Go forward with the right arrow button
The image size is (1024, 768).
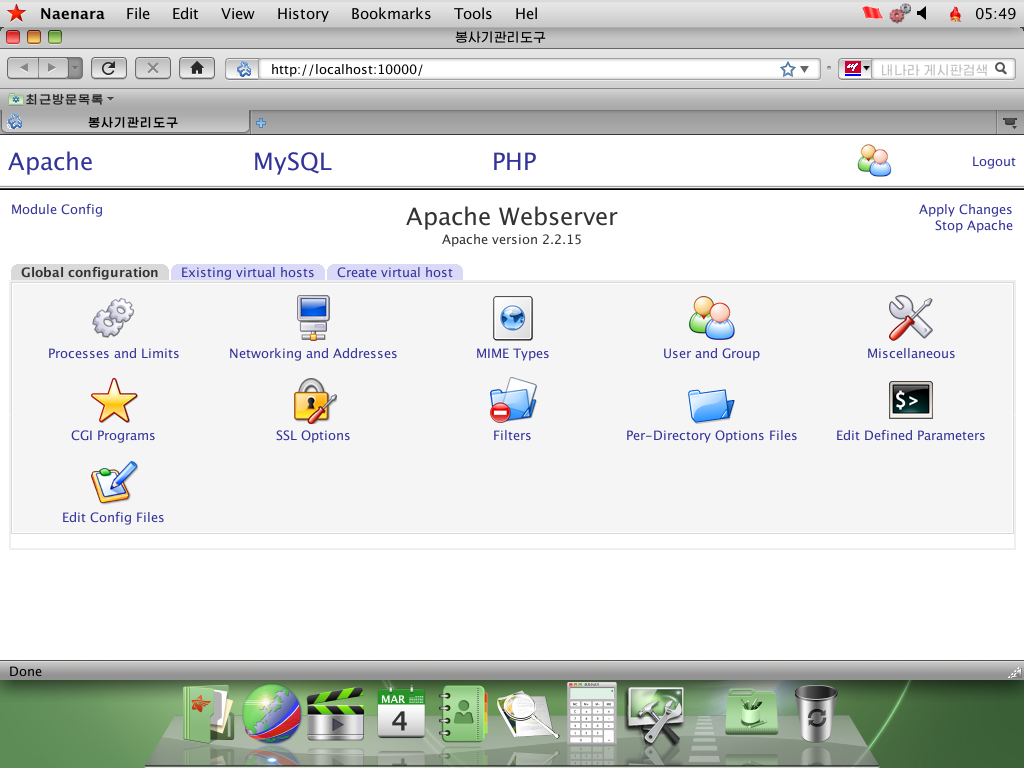click(52, 68)
